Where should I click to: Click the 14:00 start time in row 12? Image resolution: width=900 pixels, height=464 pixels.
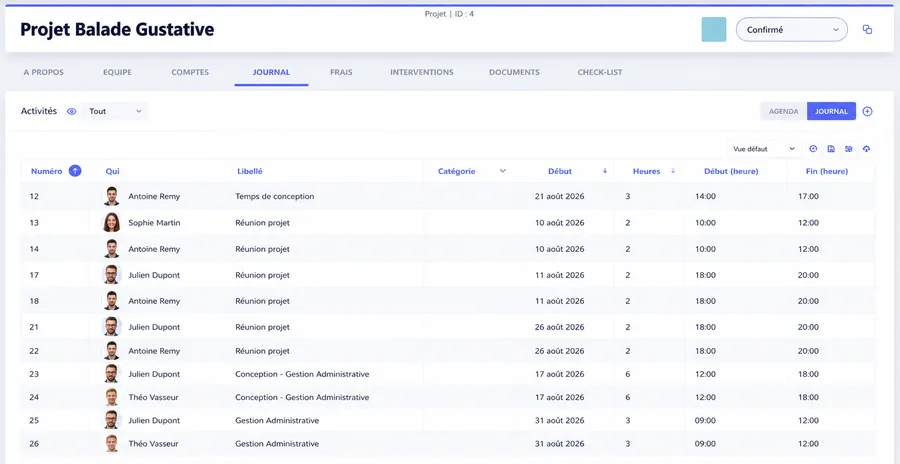click(705, 196)
